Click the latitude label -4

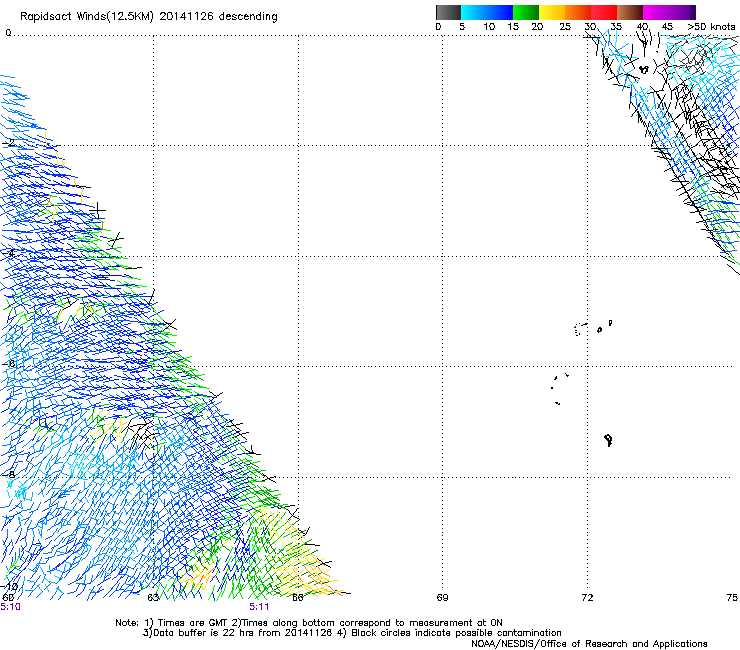point(8,253)
